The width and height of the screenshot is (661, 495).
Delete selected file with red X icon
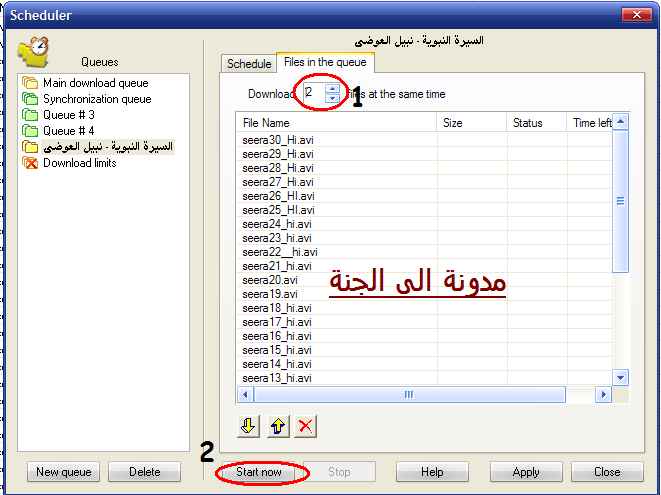[x=305, y=426]
